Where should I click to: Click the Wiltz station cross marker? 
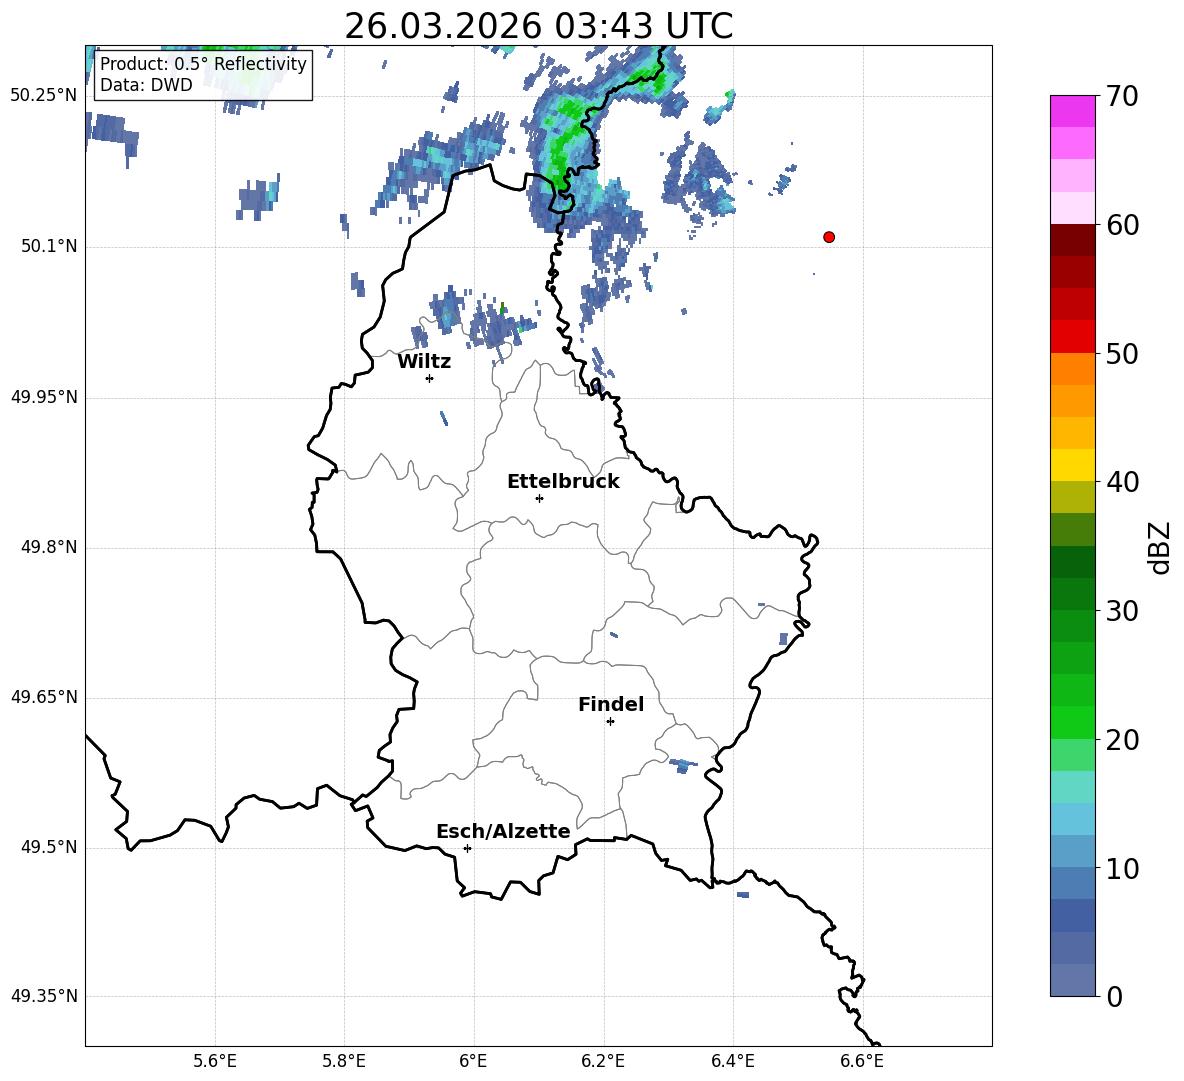pyautogui.click(x=430, y=378)
